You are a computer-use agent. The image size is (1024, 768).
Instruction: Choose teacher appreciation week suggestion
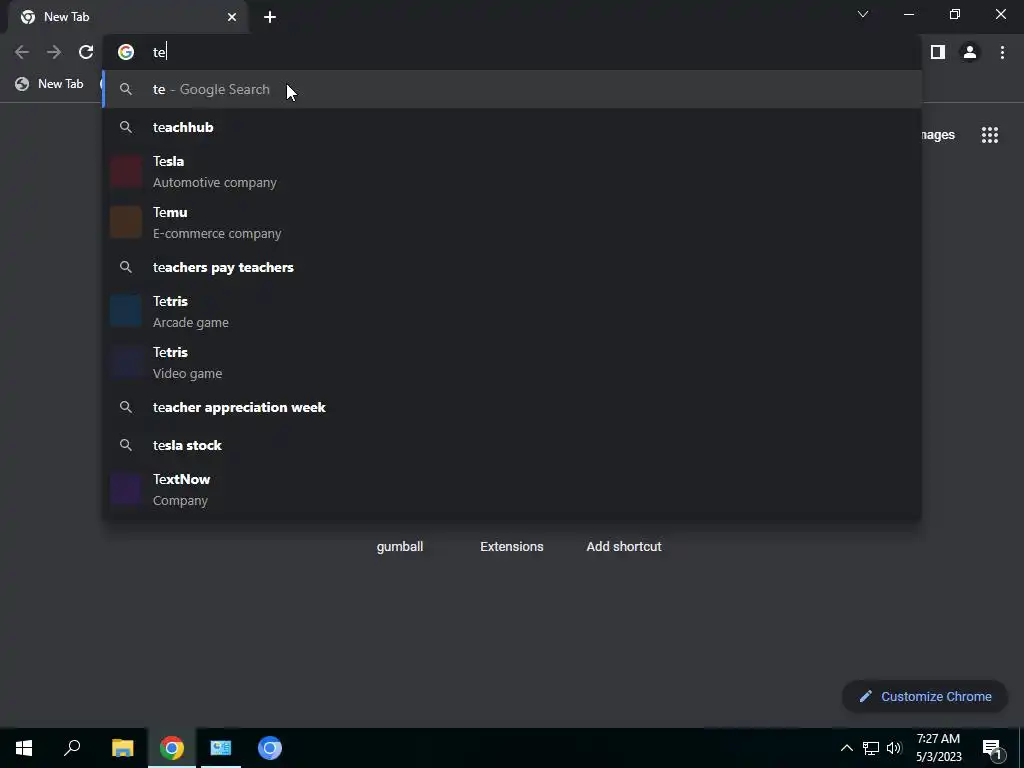(512, 407)
